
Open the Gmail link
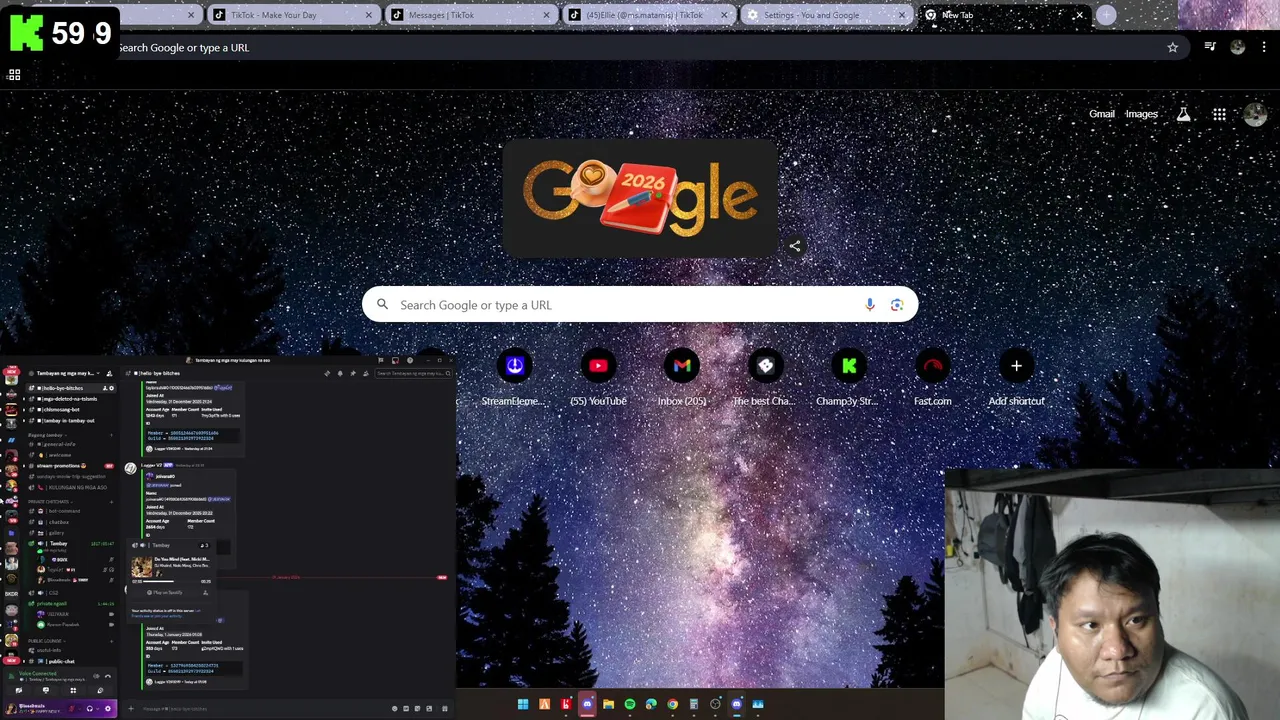pyautogui.click(x=1102, y=114)
